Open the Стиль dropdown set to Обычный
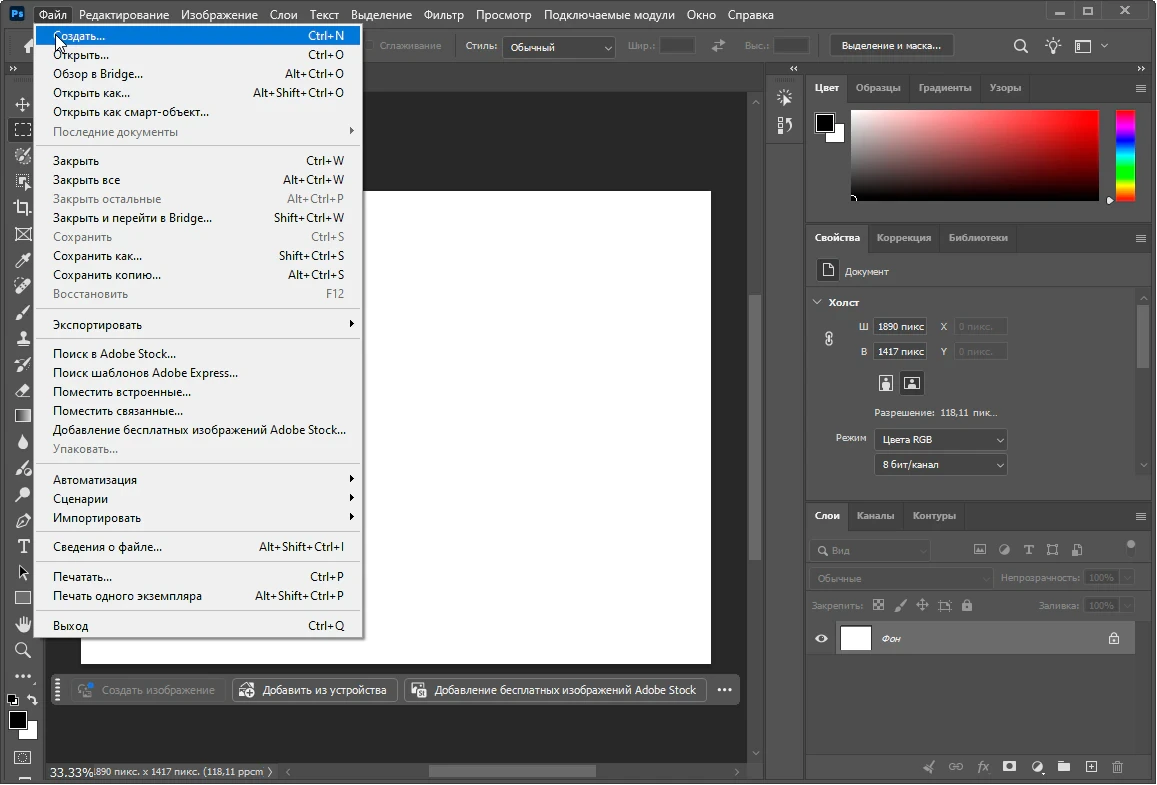Viewport: 1157px width, 785px height. [559, 46]
